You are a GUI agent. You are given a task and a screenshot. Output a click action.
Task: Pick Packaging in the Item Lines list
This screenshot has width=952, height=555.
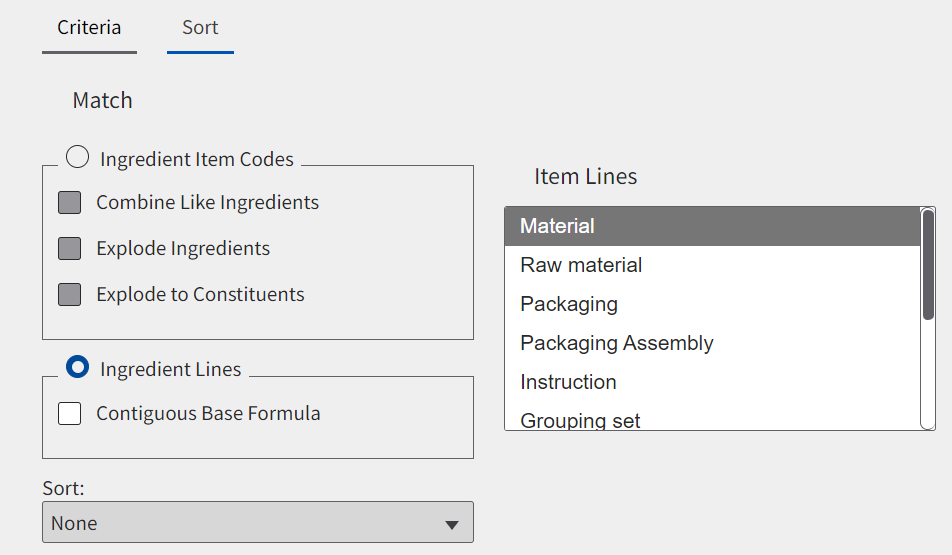click(x=711, y=304)
